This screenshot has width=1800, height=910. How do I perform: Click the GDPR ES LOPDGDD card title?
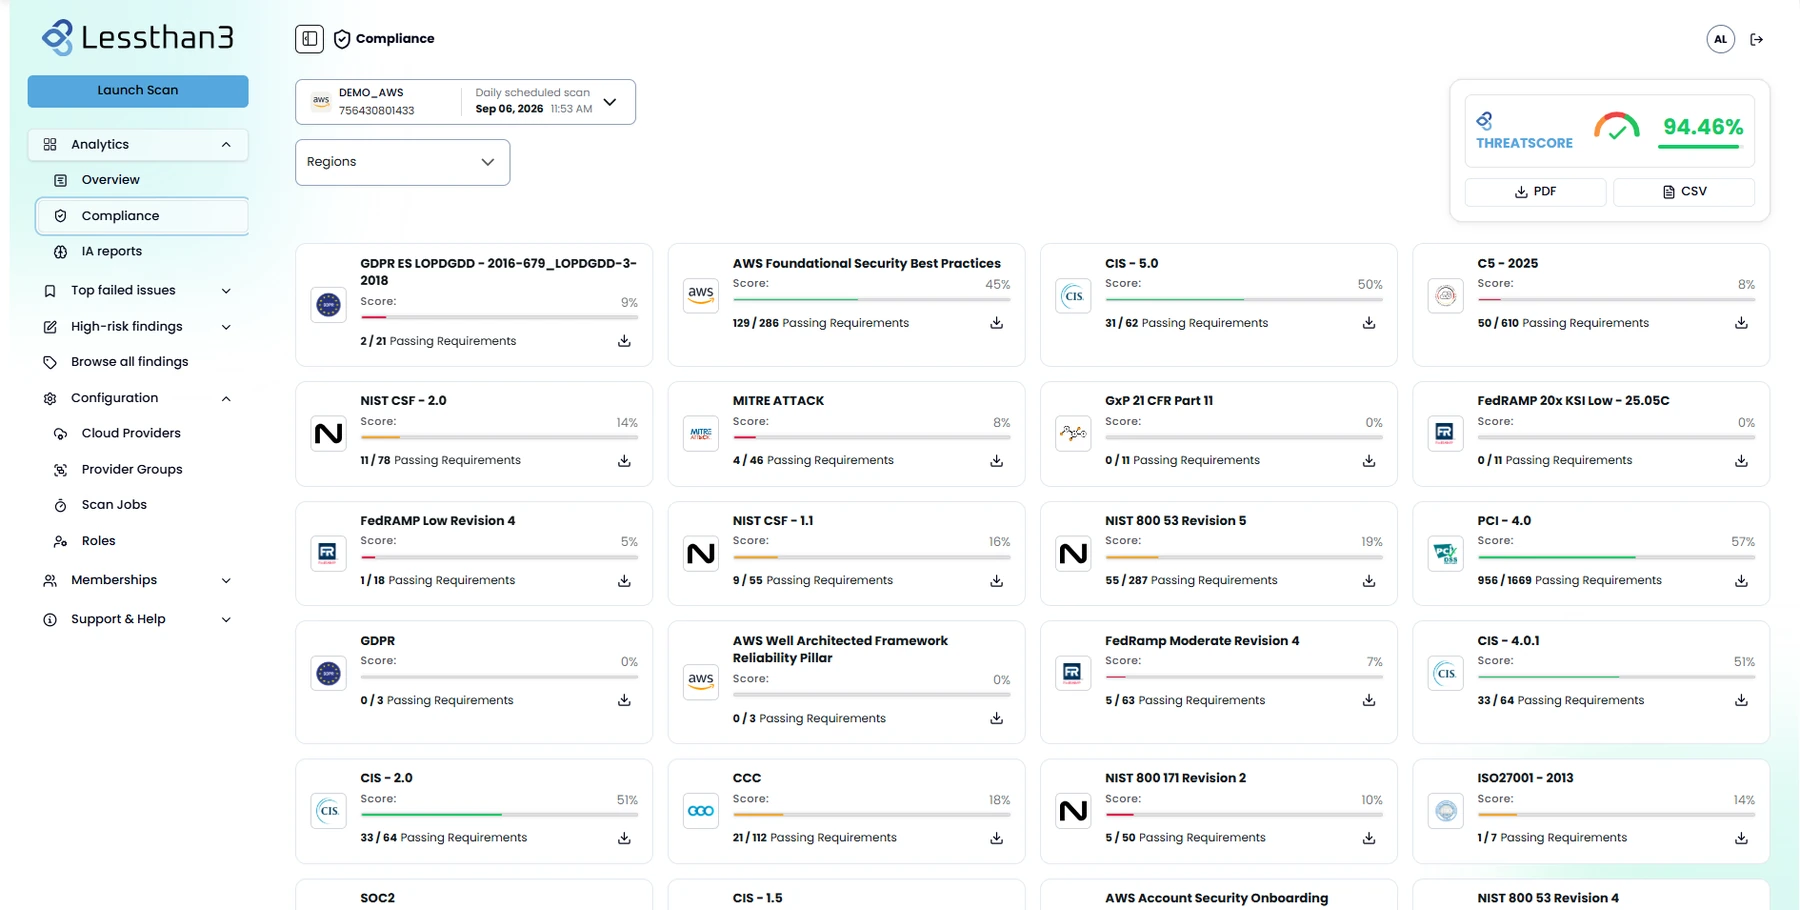pos(498,272)
